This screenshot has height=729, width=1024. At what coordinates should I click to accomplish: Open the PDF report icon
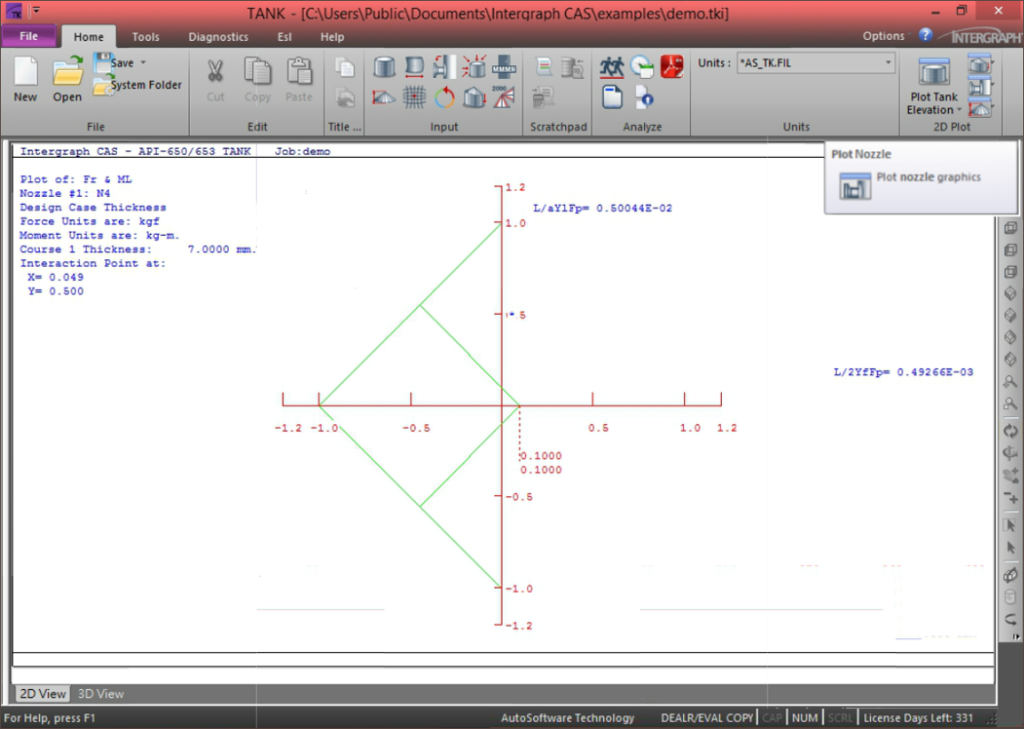click(x=671, y=67)
